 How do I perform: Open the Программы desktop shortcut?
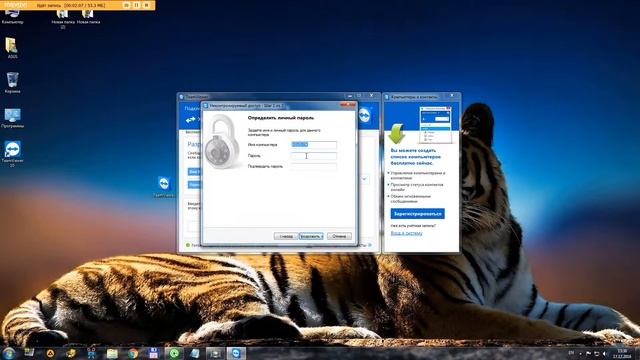click(x=12, y=118)
